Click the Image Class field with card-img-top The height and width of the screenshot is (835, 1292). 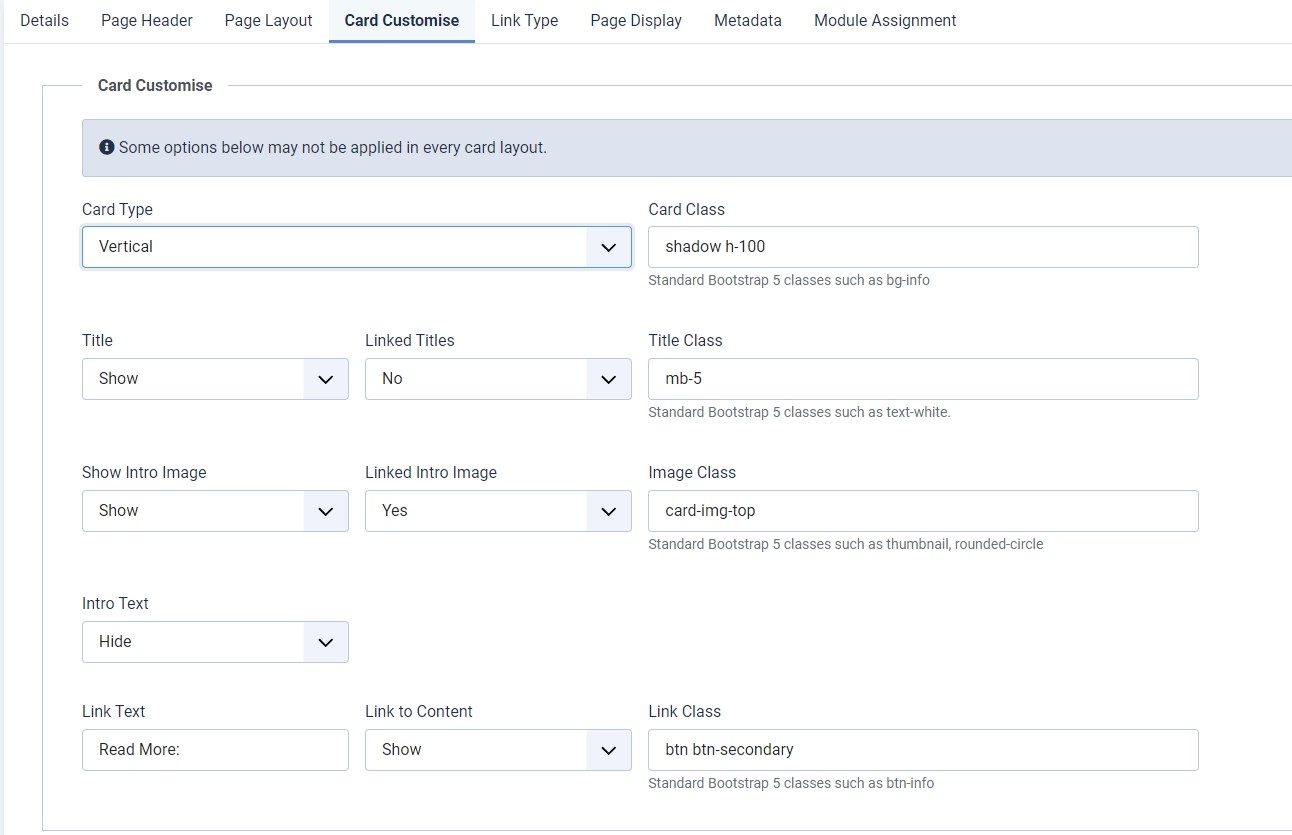[923, 511]
